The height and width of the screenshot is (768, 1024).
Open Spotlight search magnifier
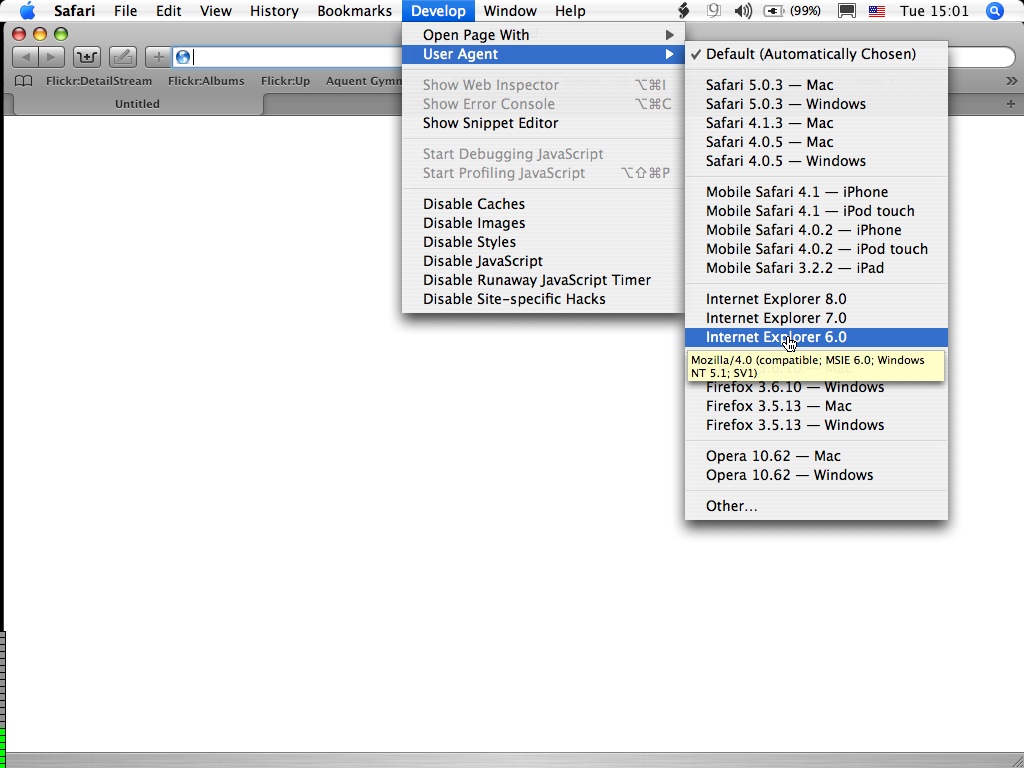(x=994, y=10)
